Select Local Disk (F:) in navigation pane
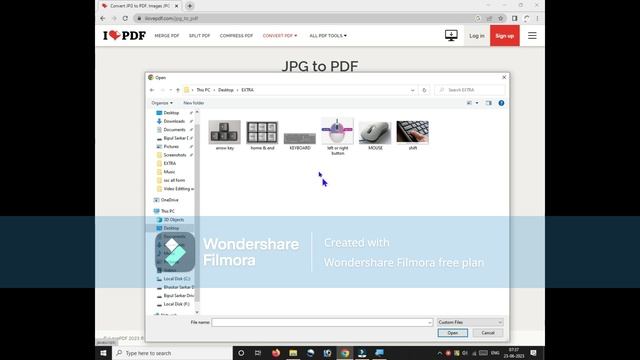This screenshot has height=360, width=640. [x=176, y=304]
